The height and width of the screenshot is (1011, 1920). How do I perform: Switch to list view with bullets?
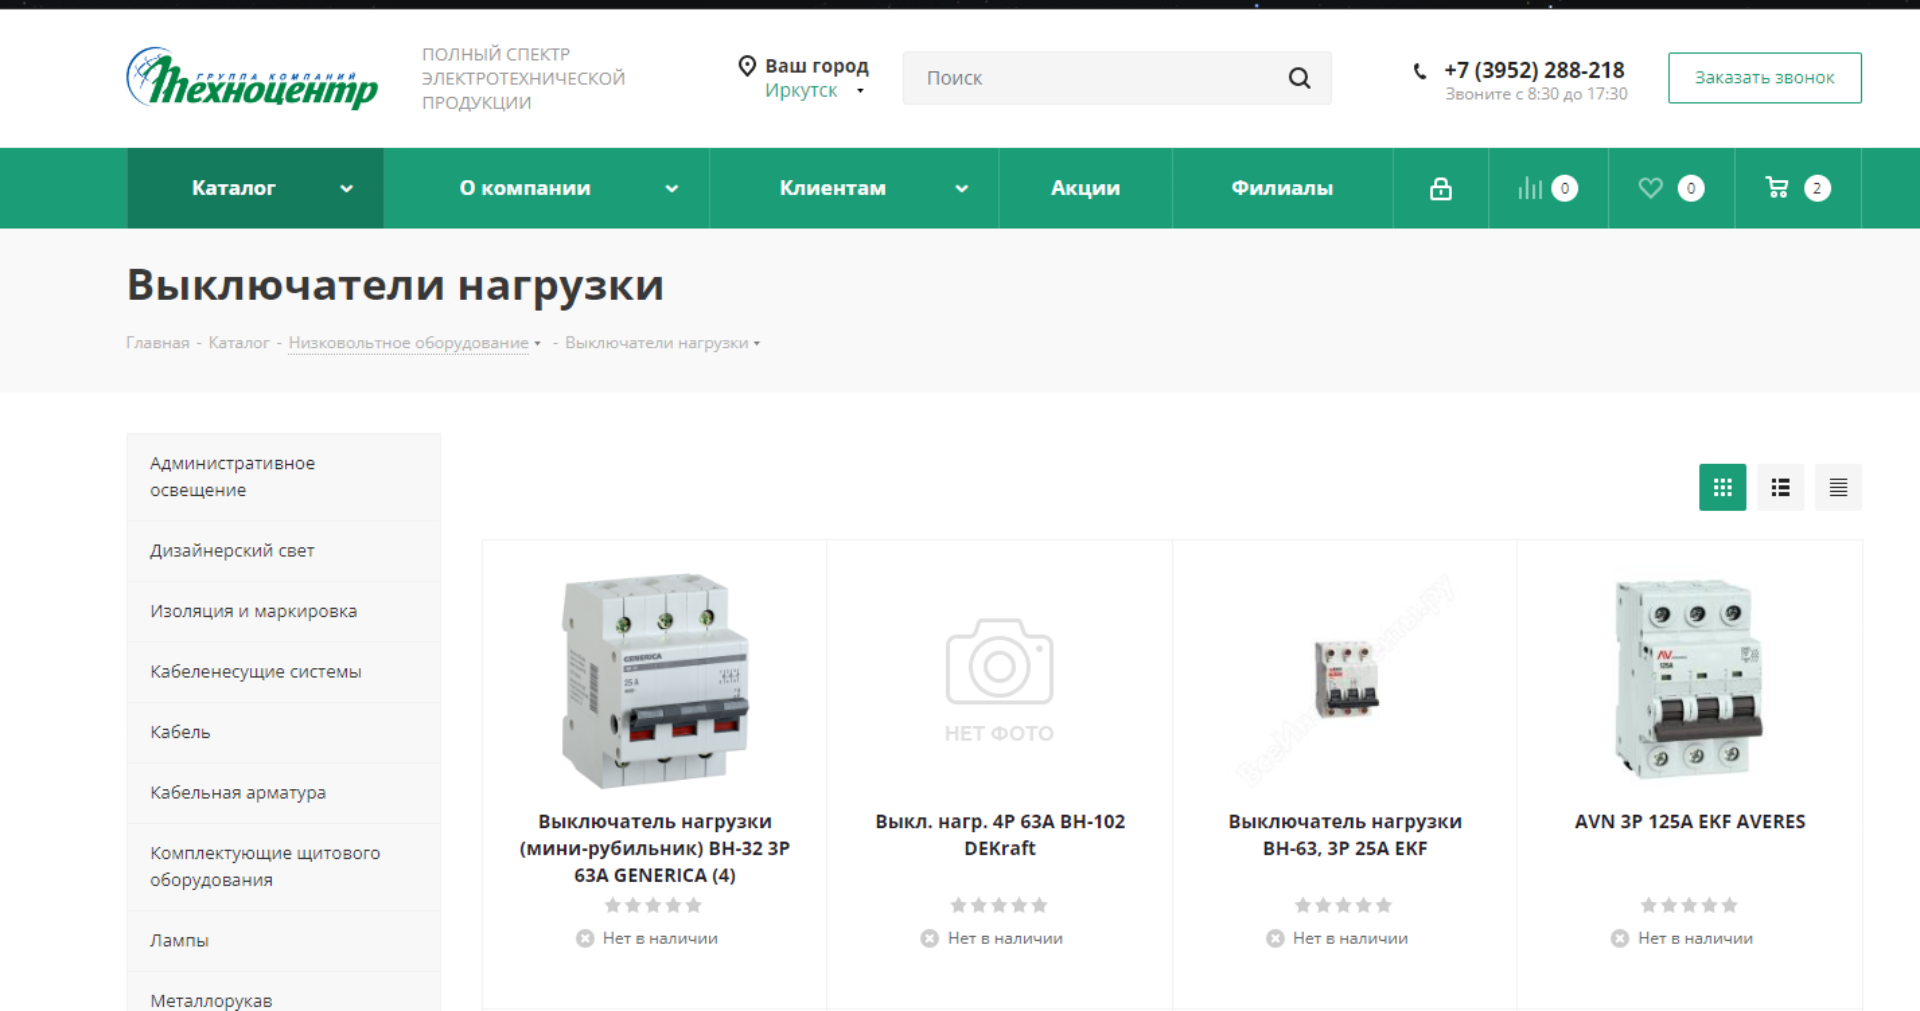click(x=1780, y=487)
